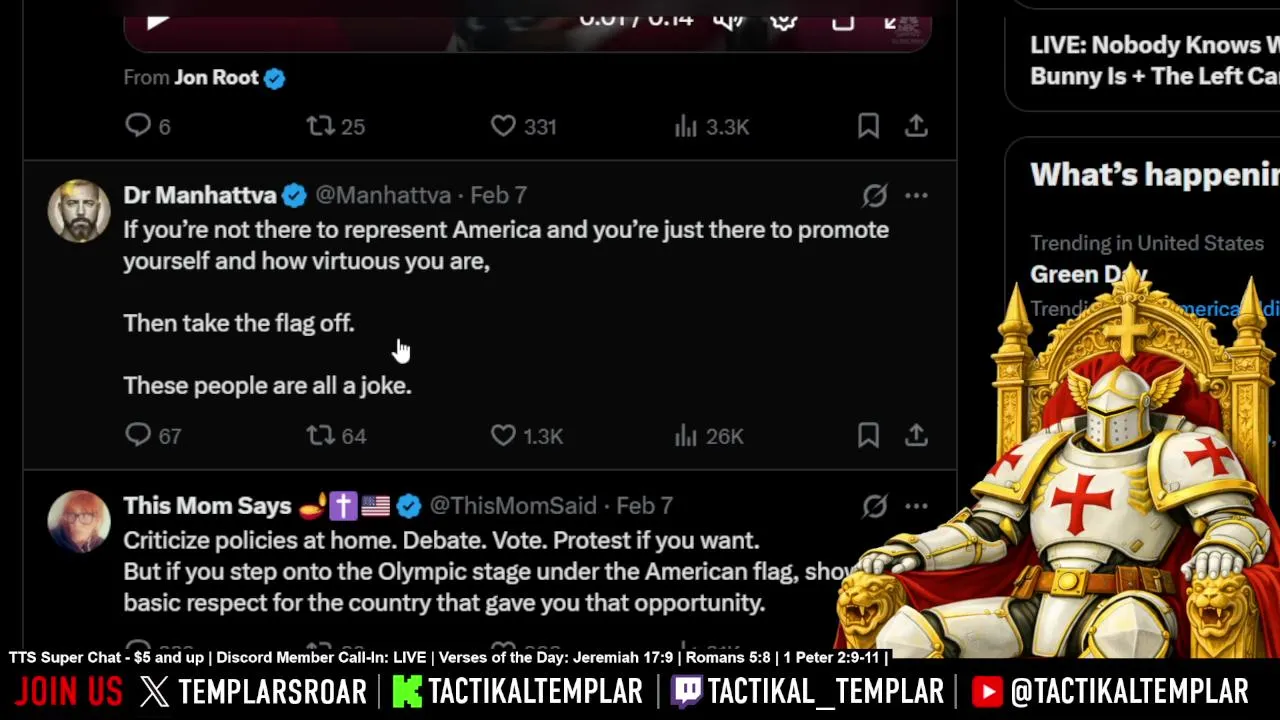This screenshot has height=720, width=1280.
Task: Open the Green Day trending topic
Action: pyautogui.click(x=1089, y=274)
